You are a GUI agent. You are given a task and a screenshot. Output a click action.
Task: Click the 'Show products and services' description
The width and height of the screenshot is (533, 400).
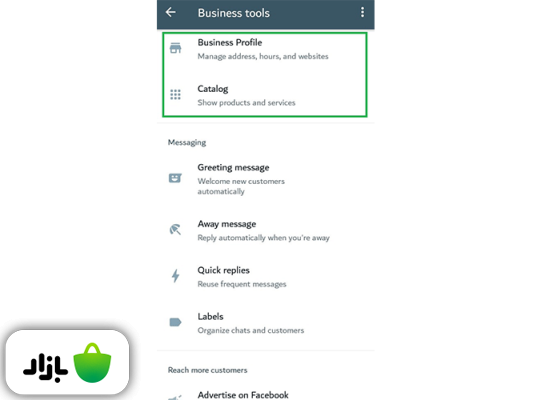point(246,103)
